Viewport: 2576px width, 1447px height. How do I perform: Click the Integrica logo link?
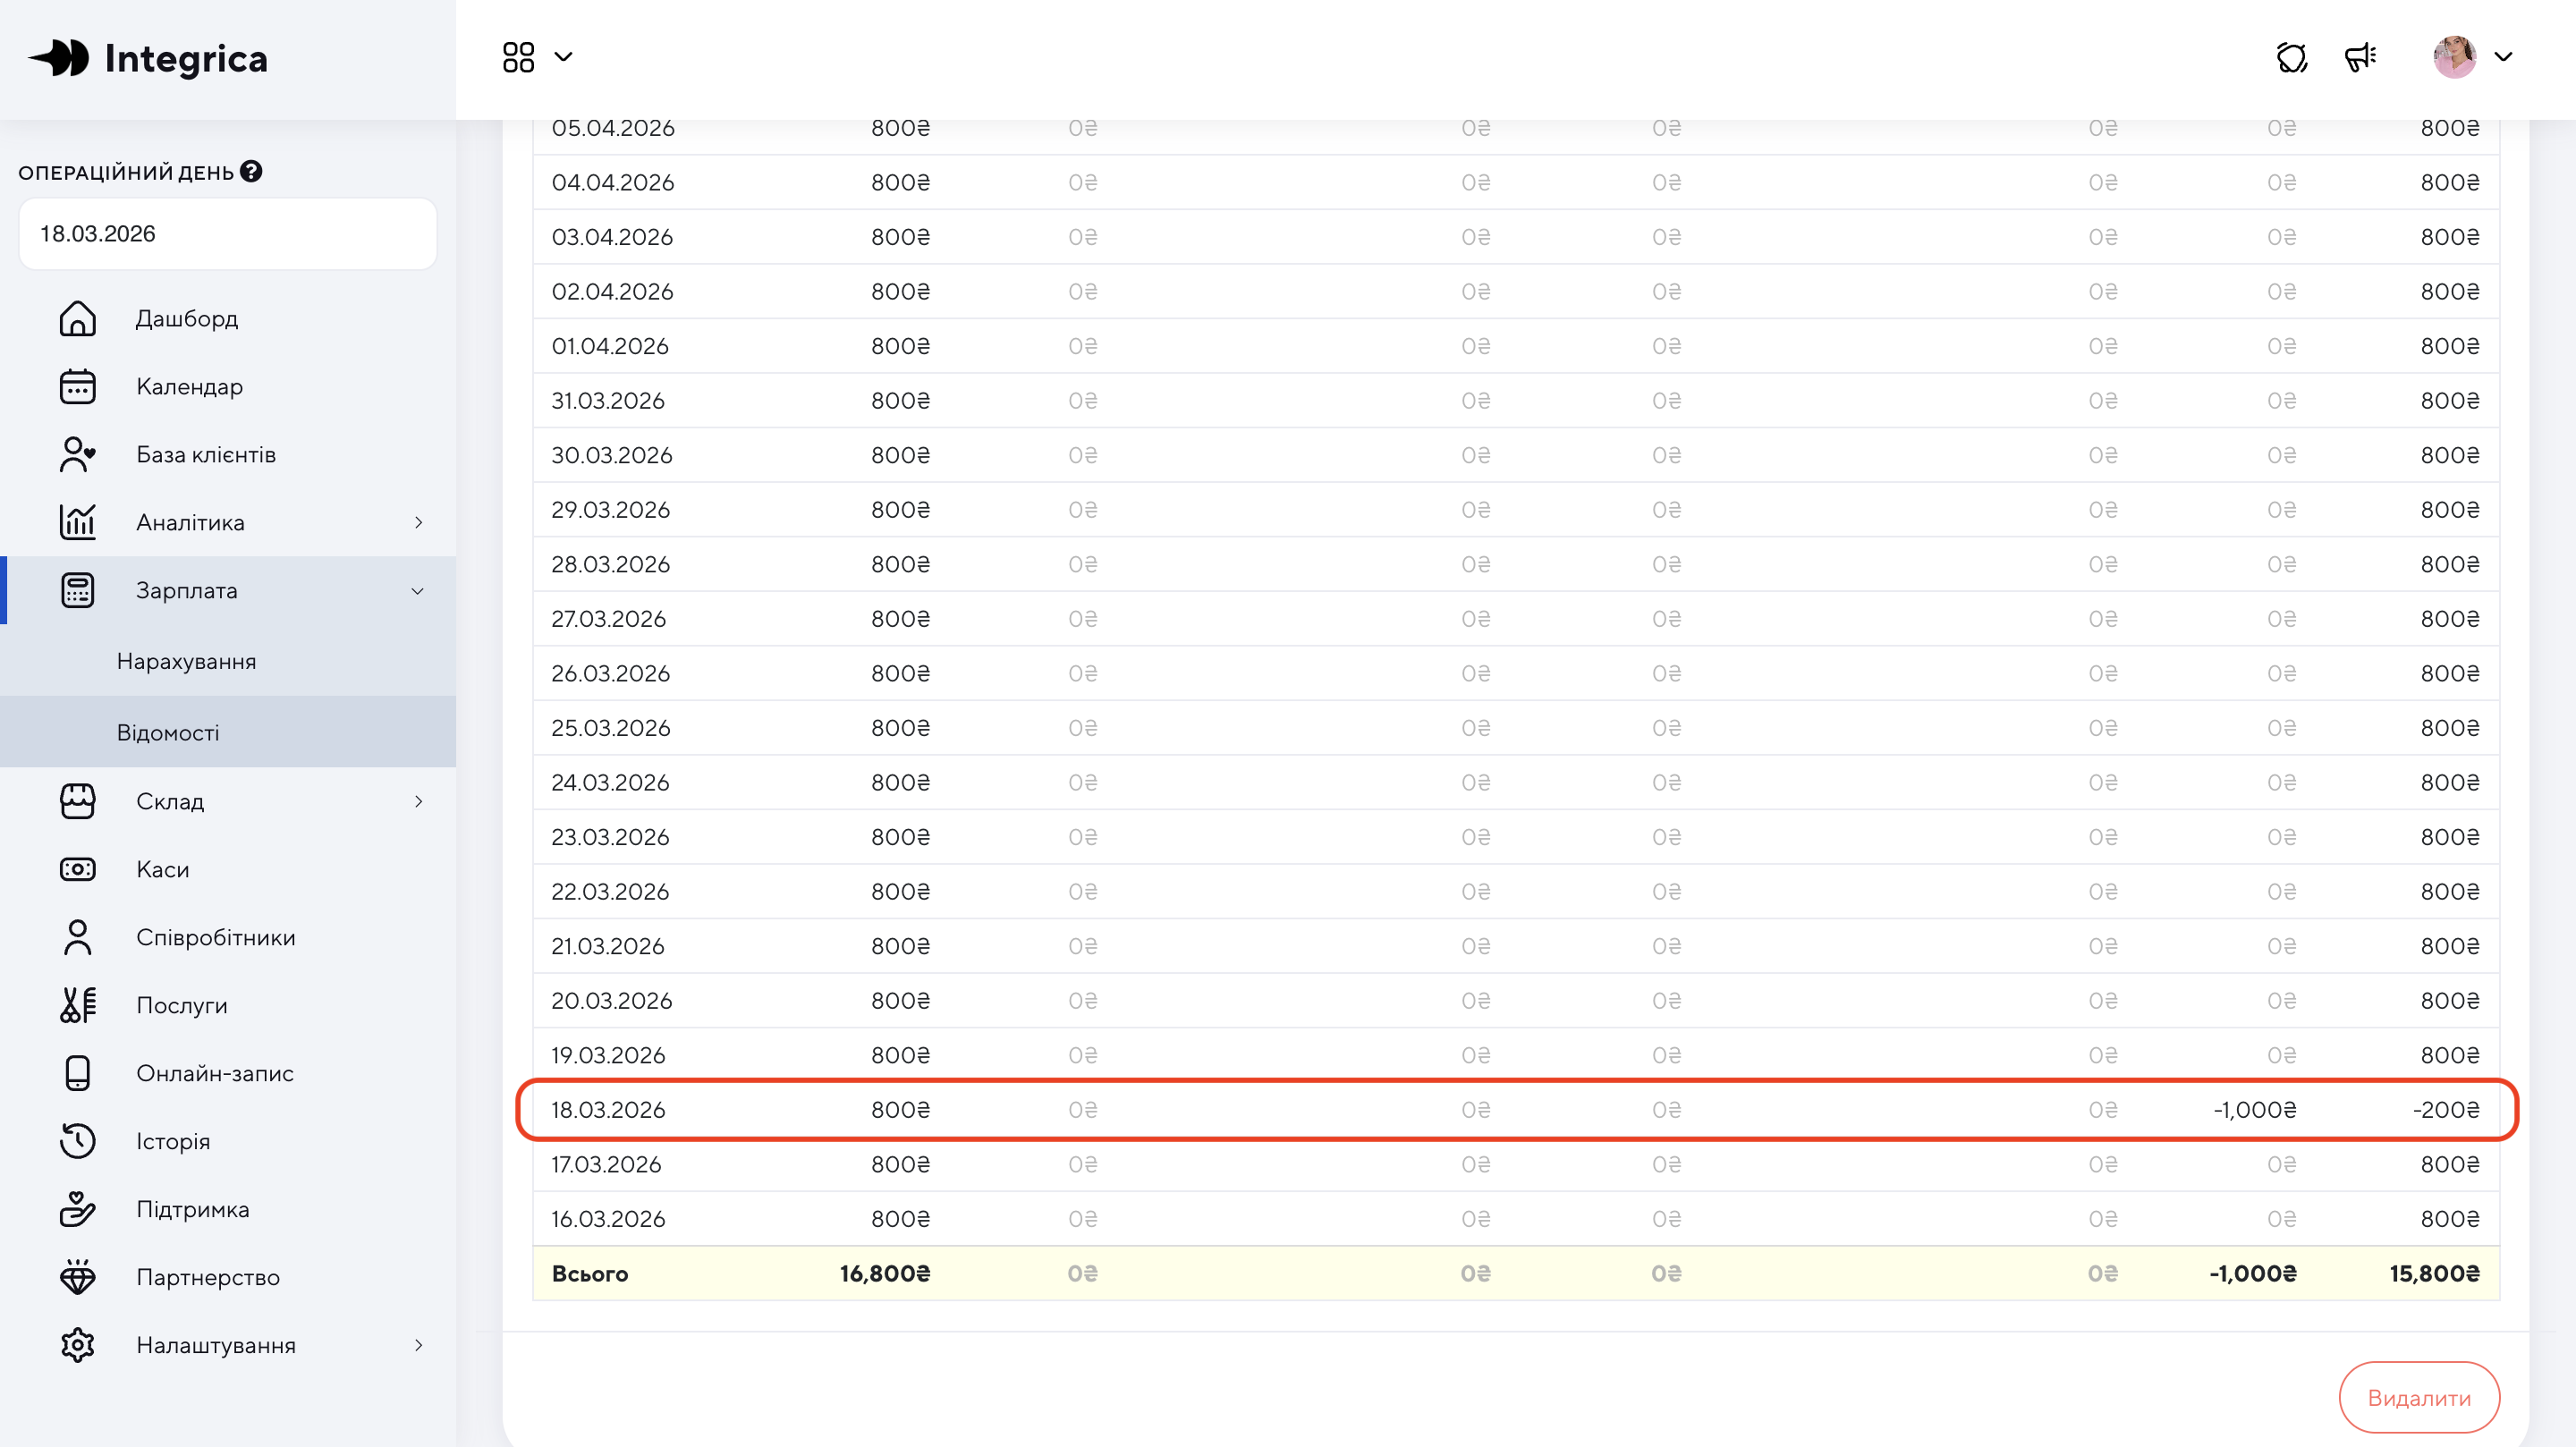(148, 59)
